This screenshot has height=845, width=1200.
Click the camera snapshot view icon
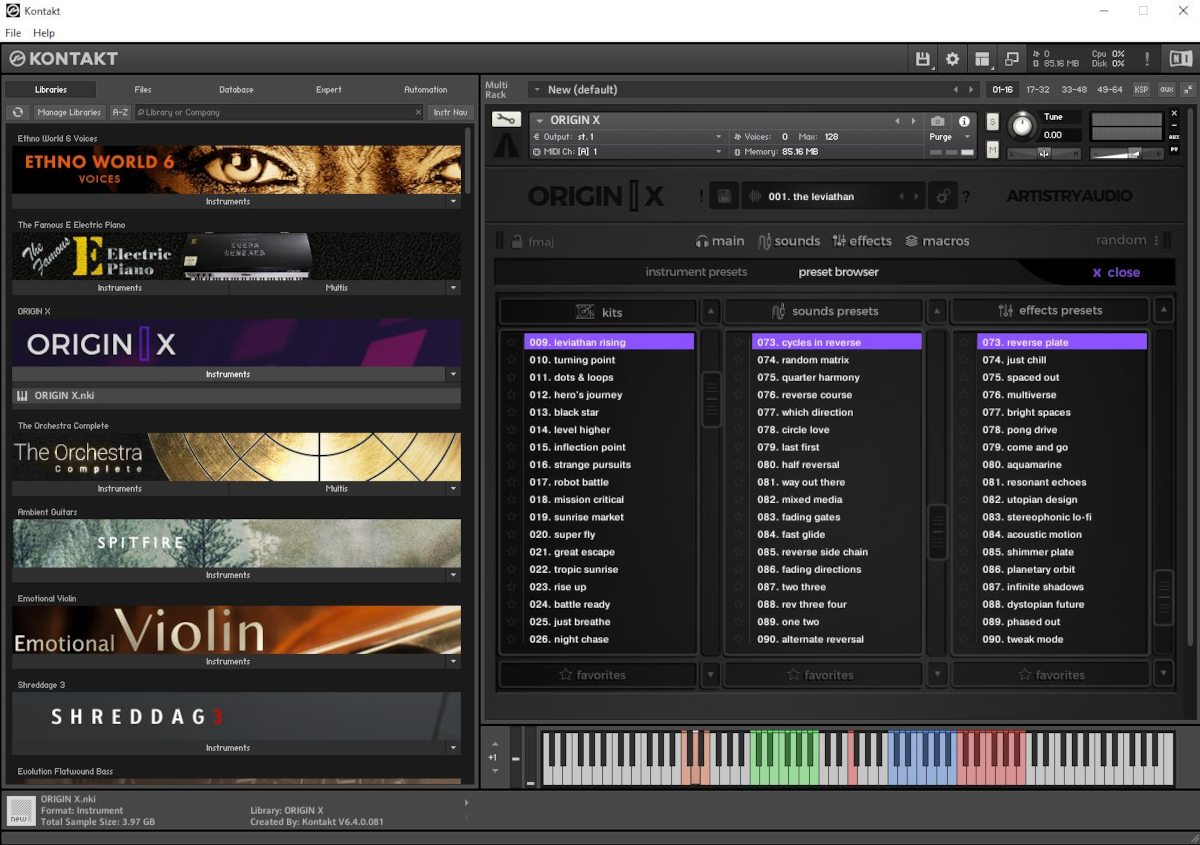[x=937, y=121]
